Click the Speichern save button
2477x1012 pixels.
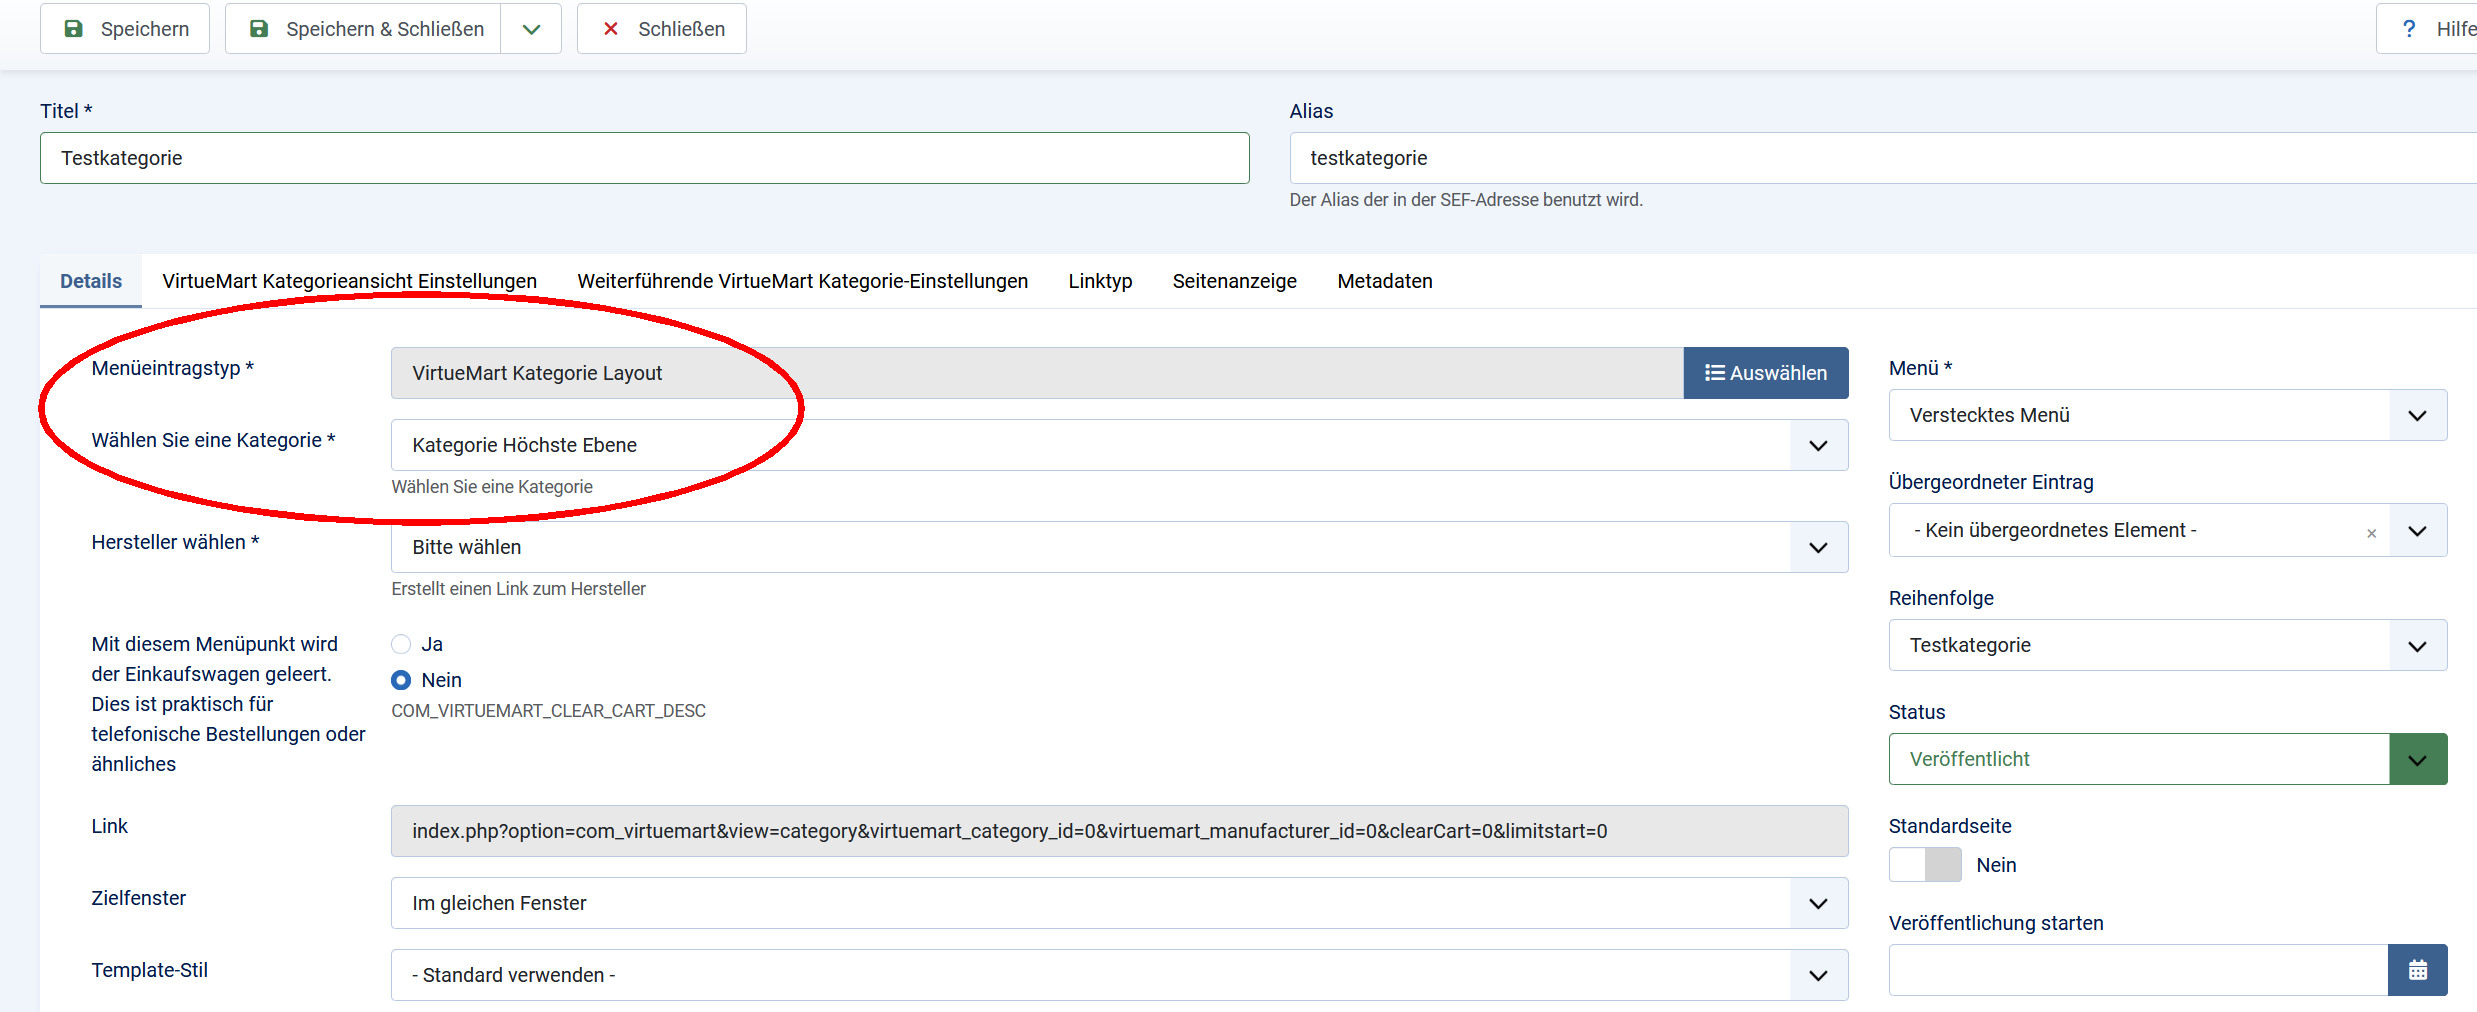tap(125, 29)
